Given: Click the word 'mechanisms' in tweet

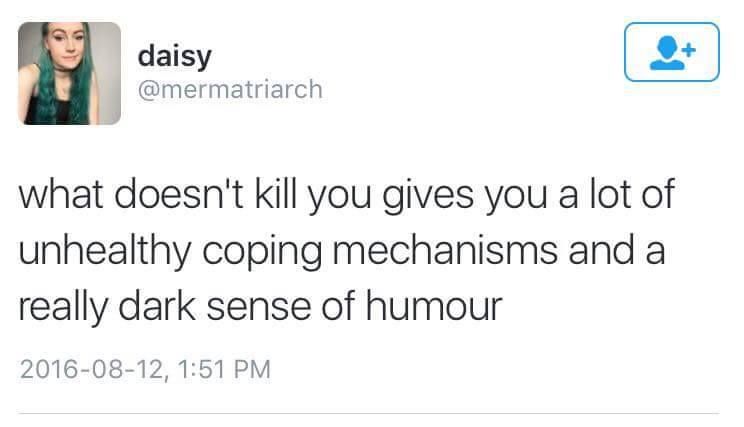Looking at the screenshot, I should [x=445, y=250].
